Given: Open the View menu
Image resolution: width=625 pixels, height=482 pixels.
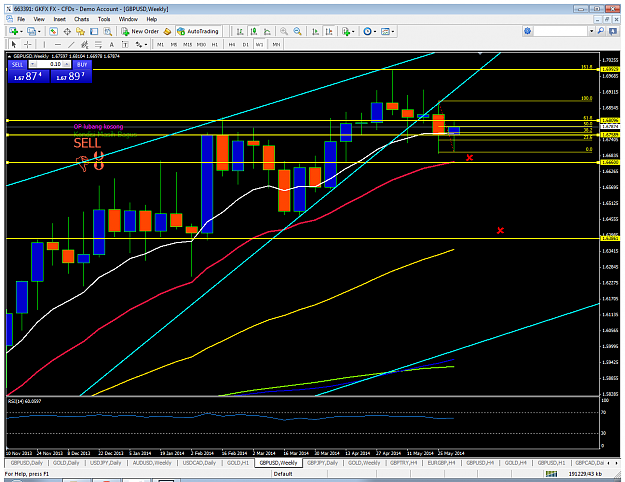Looking at the screenshot, I should point(39,19).
